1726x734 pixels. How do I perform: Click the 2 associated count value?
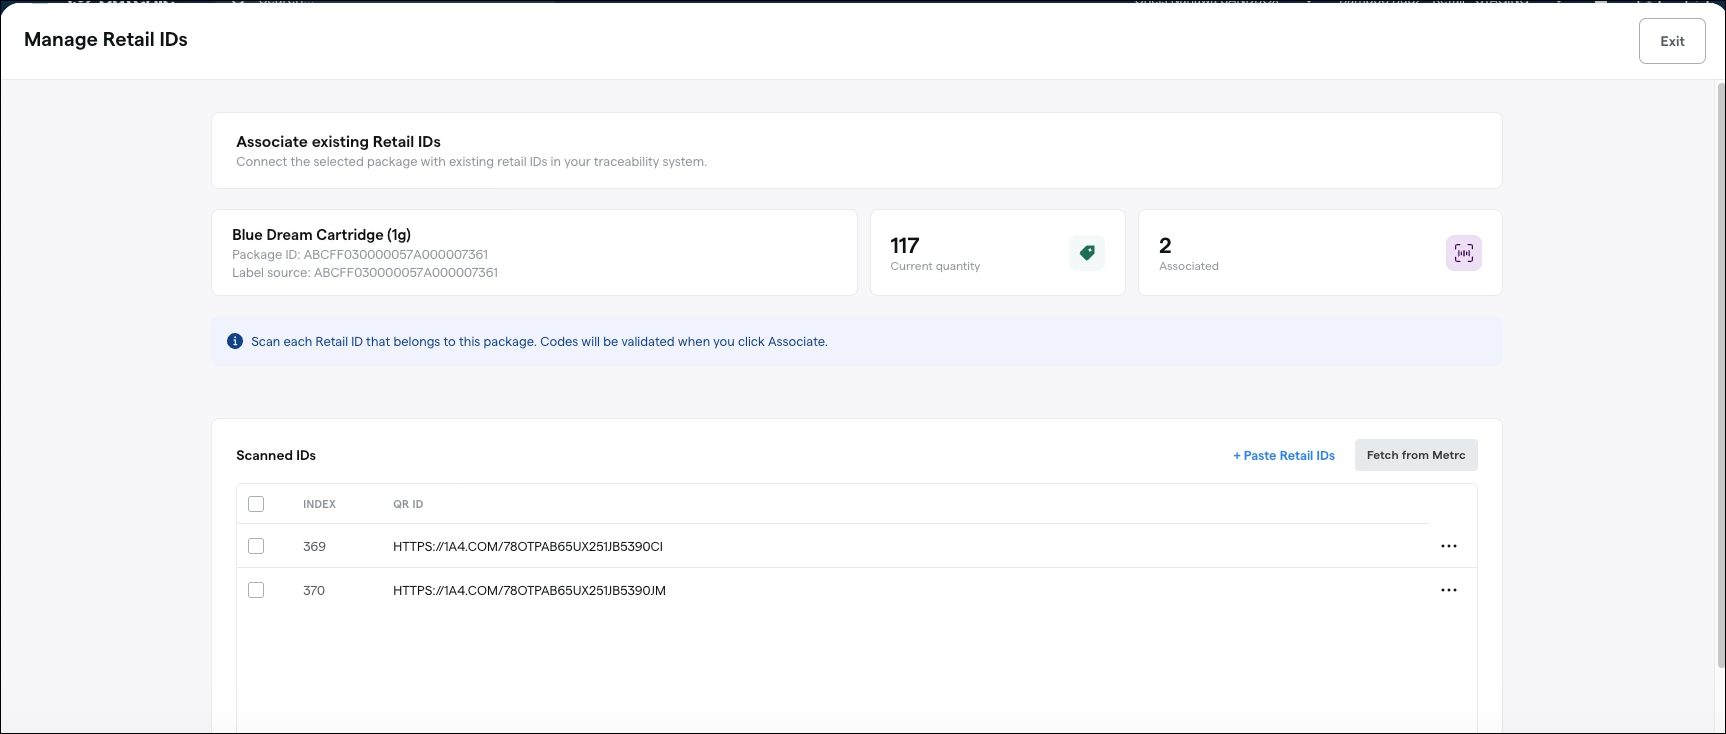[x=1165, y=245]
